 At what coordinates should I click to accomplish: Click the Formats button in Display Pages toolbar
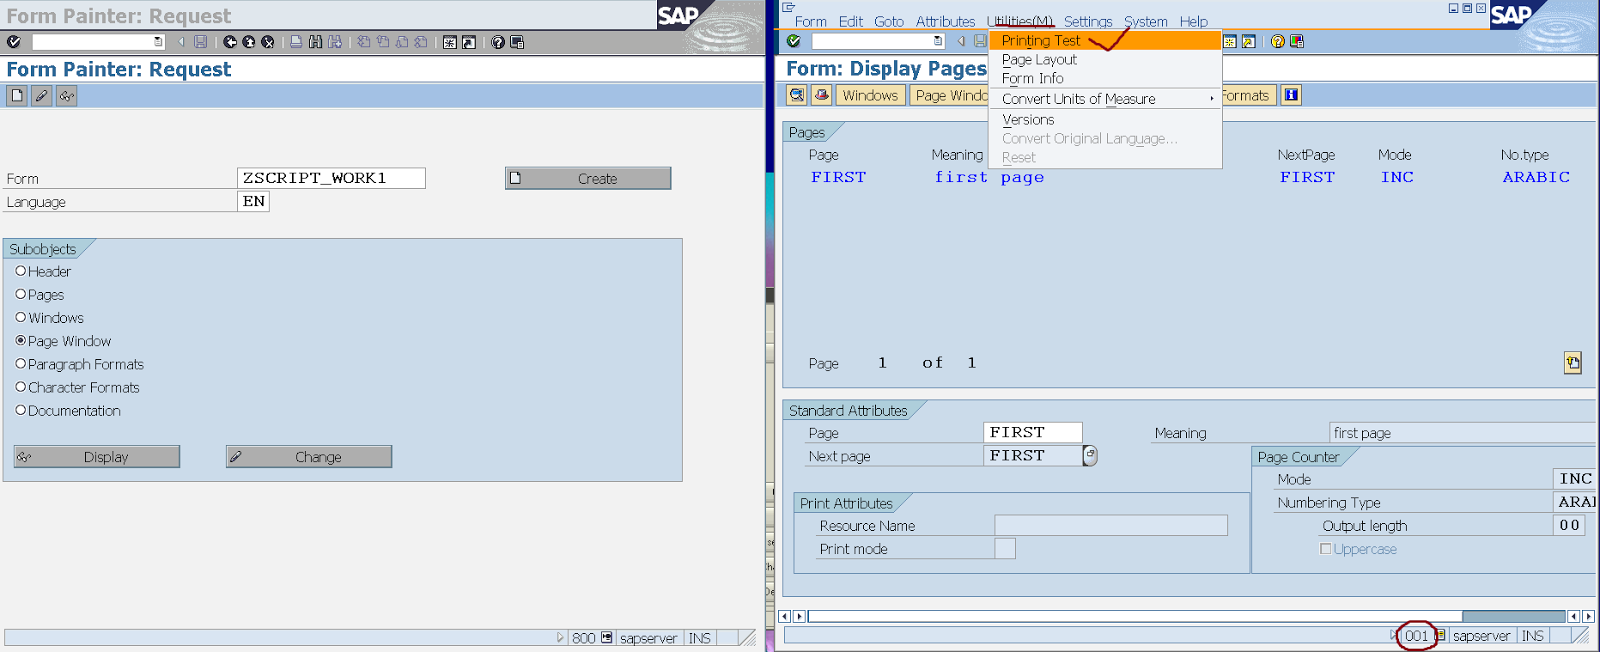click(x=1247, y=95)
